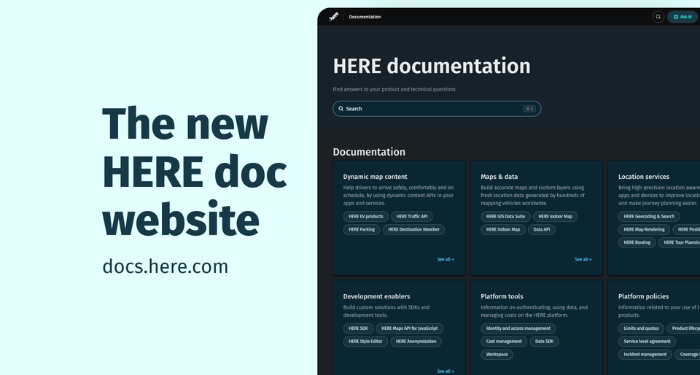Open HERE Parking chip

coord(362,229)
